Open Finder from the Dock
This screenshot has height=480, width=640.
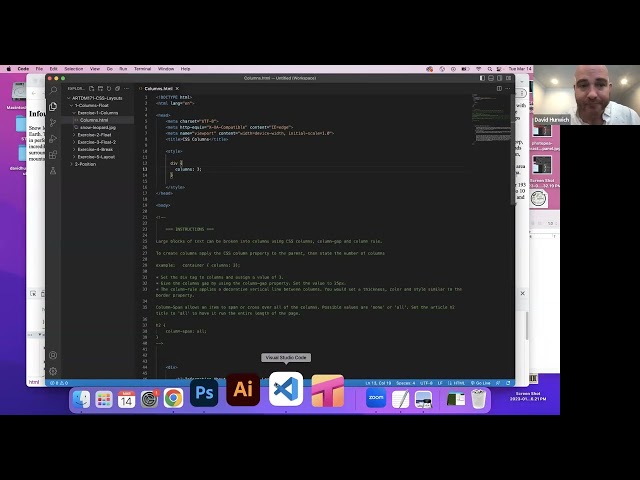pyautogui.click(x=81, y=398)
